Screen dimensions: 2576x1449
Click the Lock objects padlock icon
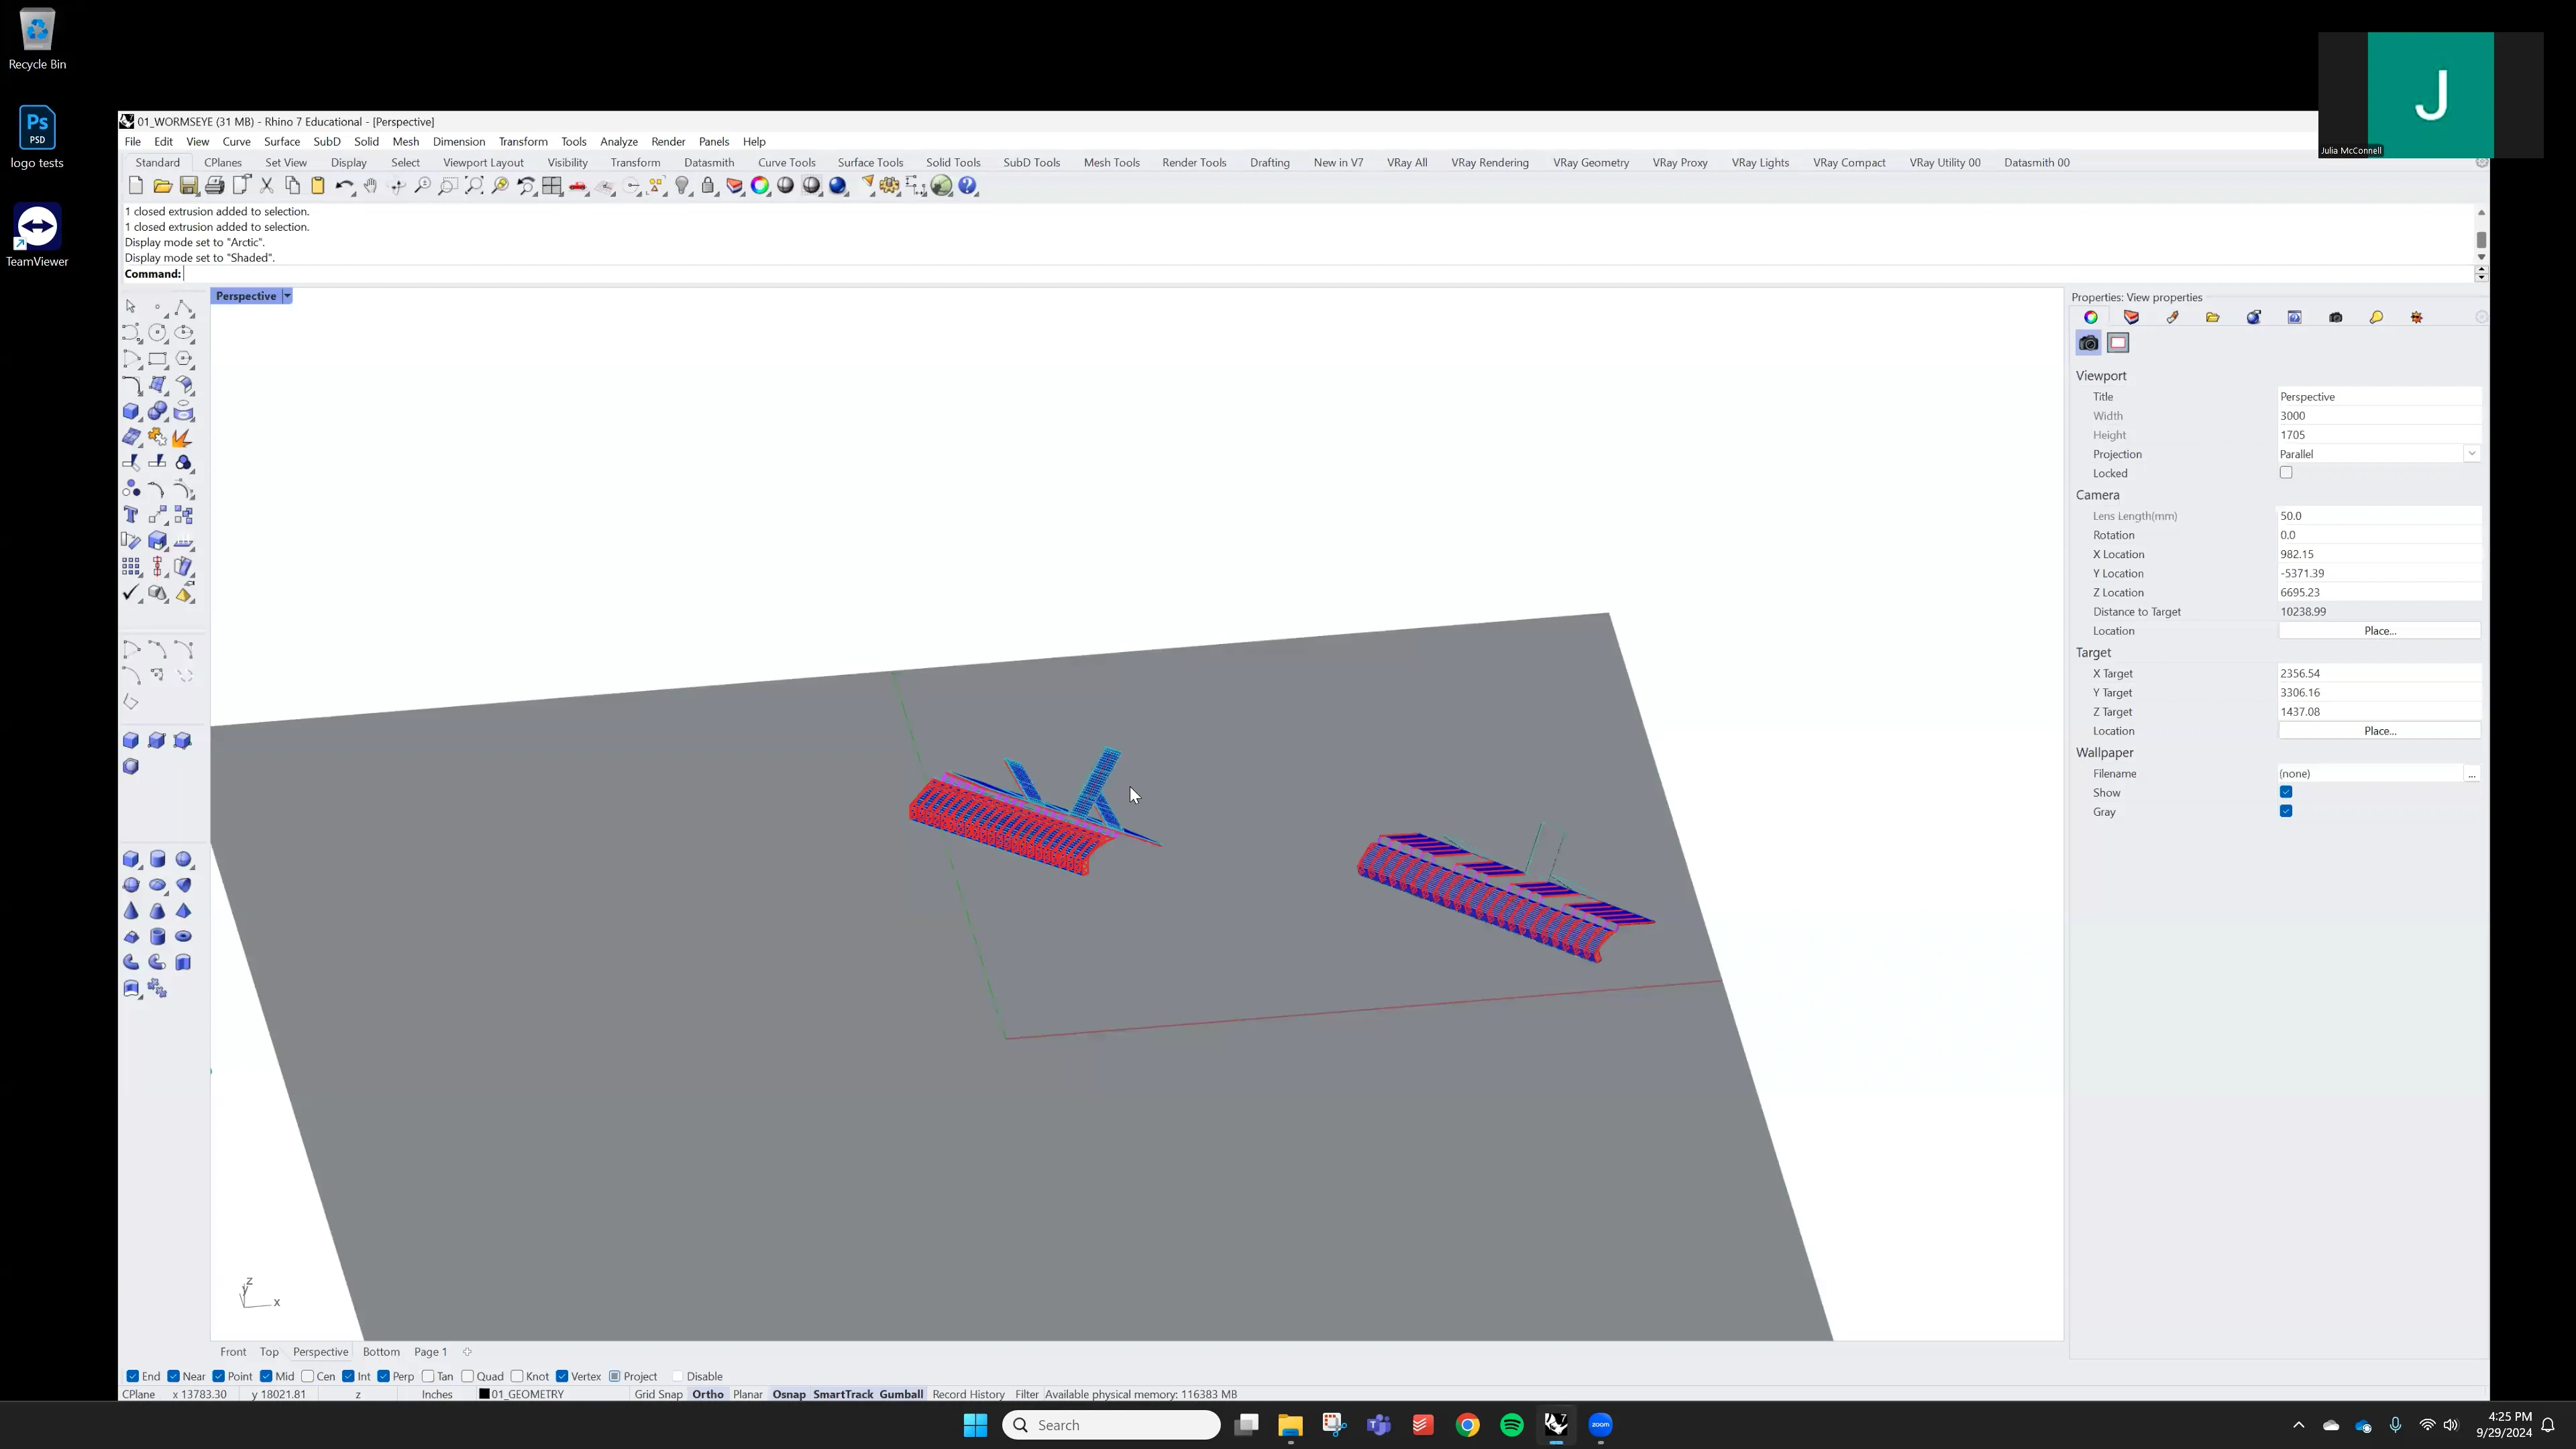pyautogui.click(x=708, y=186)
